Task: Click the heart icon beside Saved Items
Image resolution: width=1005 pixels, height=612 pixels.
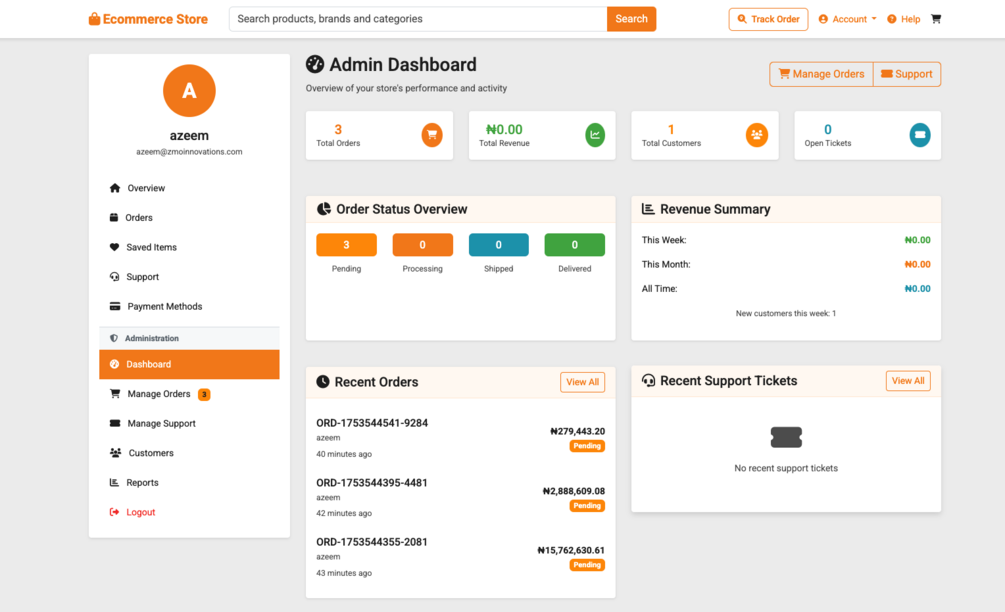Action: [114, 247]
